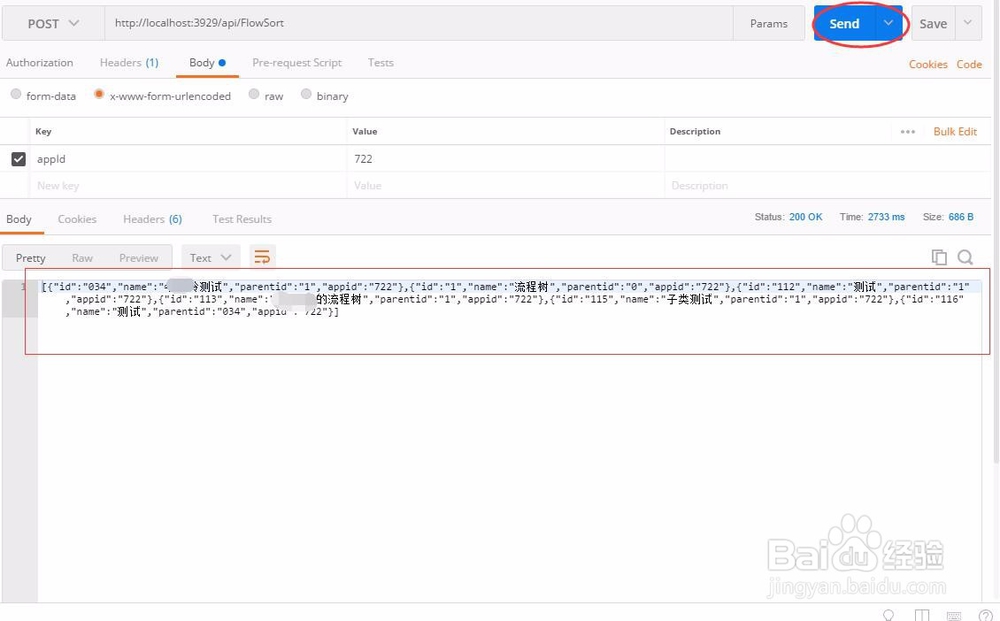The width and height of the screenshot is (1000, 621).
Task: Switch to the Preview response view
Action: tap(139, 256)
